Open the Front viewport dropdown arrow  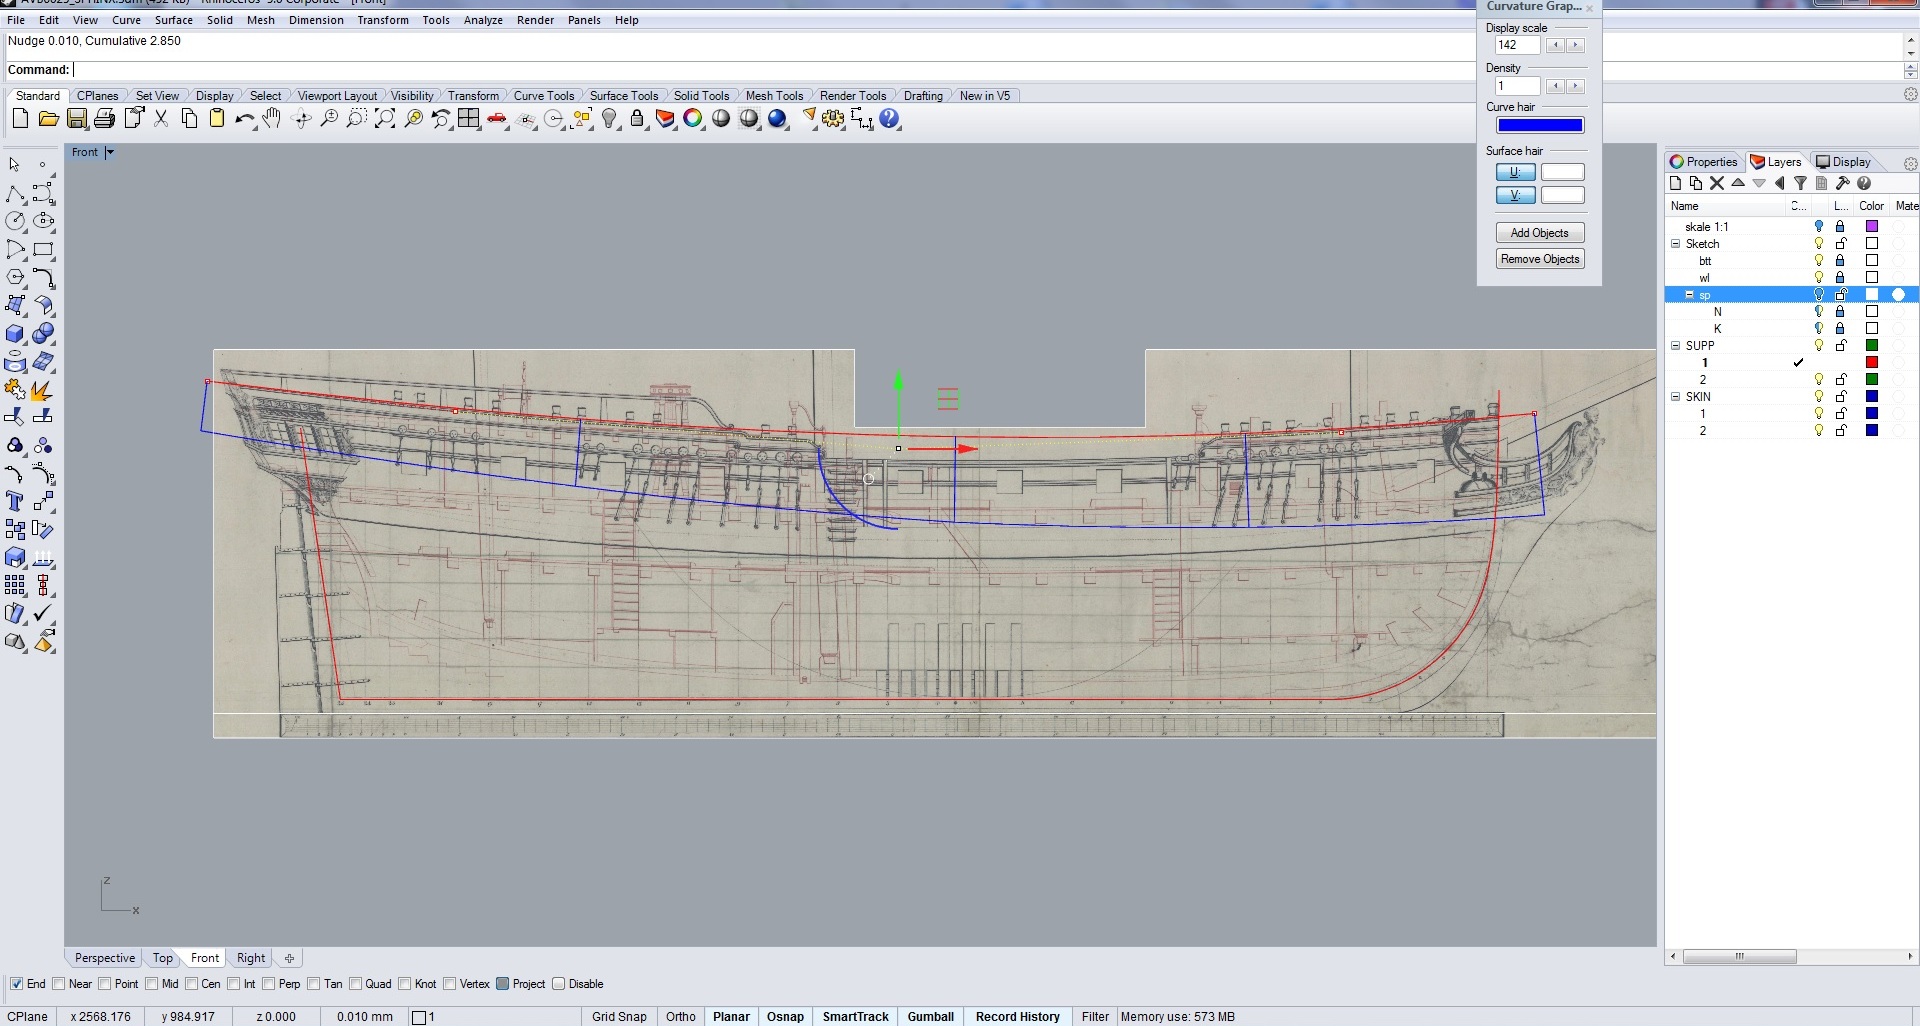[x=110, y=153]
